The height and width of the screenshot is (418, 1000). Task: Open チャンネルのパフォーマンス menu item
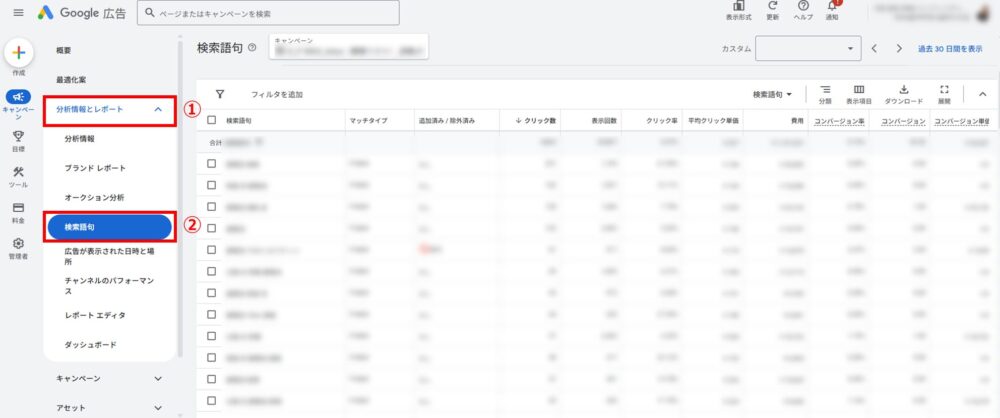point(109,285)
